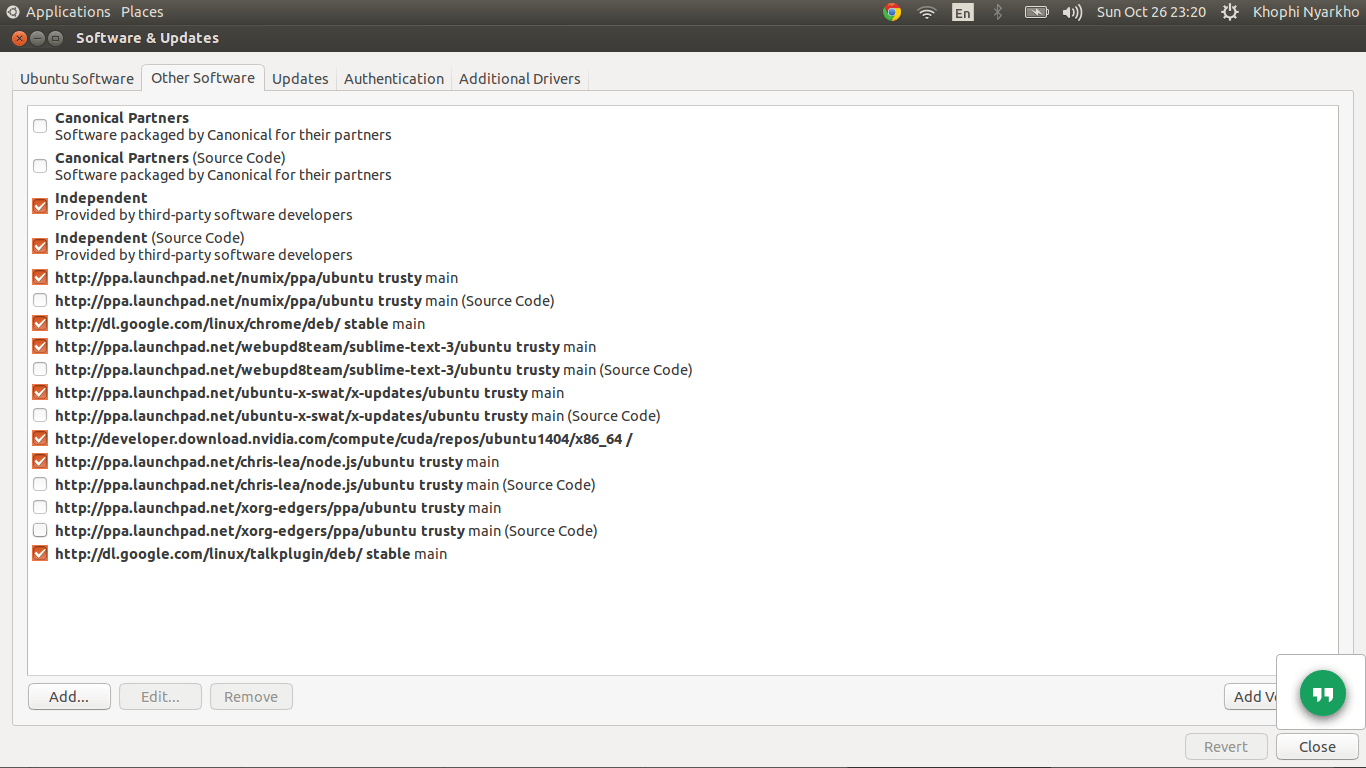Click the Bluetooth indicator icon
Image resolution: width=1366 pixels, height=768 pixels.
pos(997,12)
